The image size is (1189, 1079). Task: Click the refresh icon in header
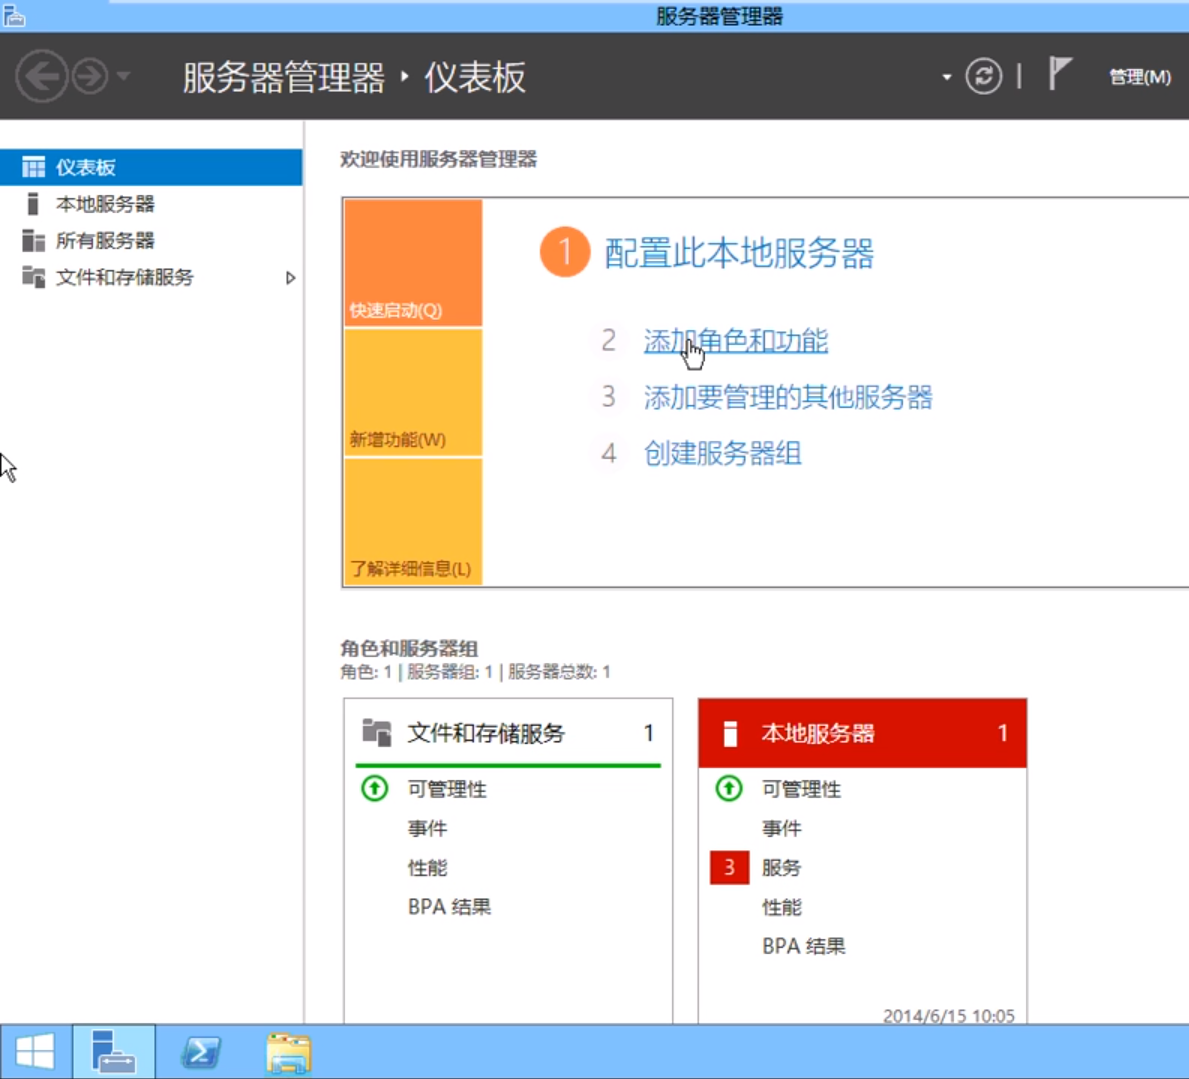984,76
